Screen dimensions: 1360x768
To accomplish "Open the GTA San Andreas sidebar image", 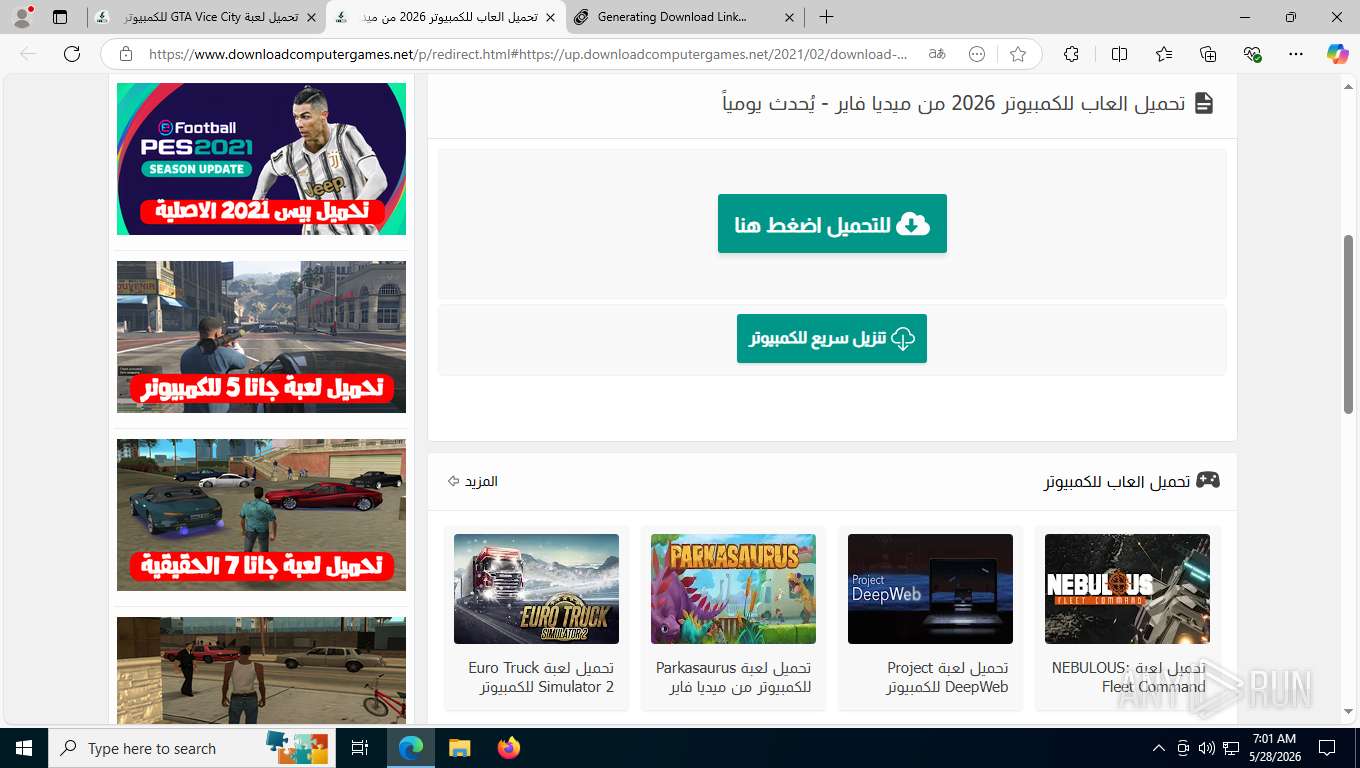I will 261,671.
